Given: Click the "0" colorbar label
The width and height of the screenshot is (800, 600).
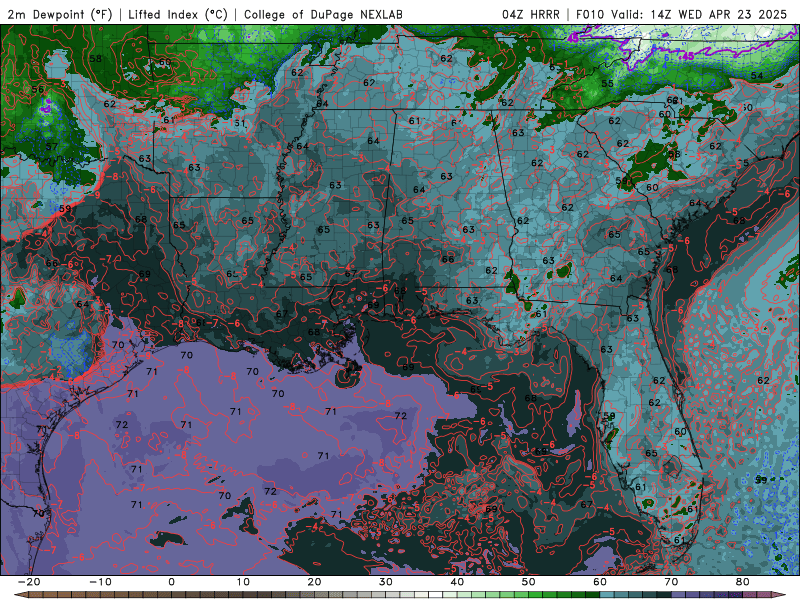Looking at the screenshot, I should point(171,582).
